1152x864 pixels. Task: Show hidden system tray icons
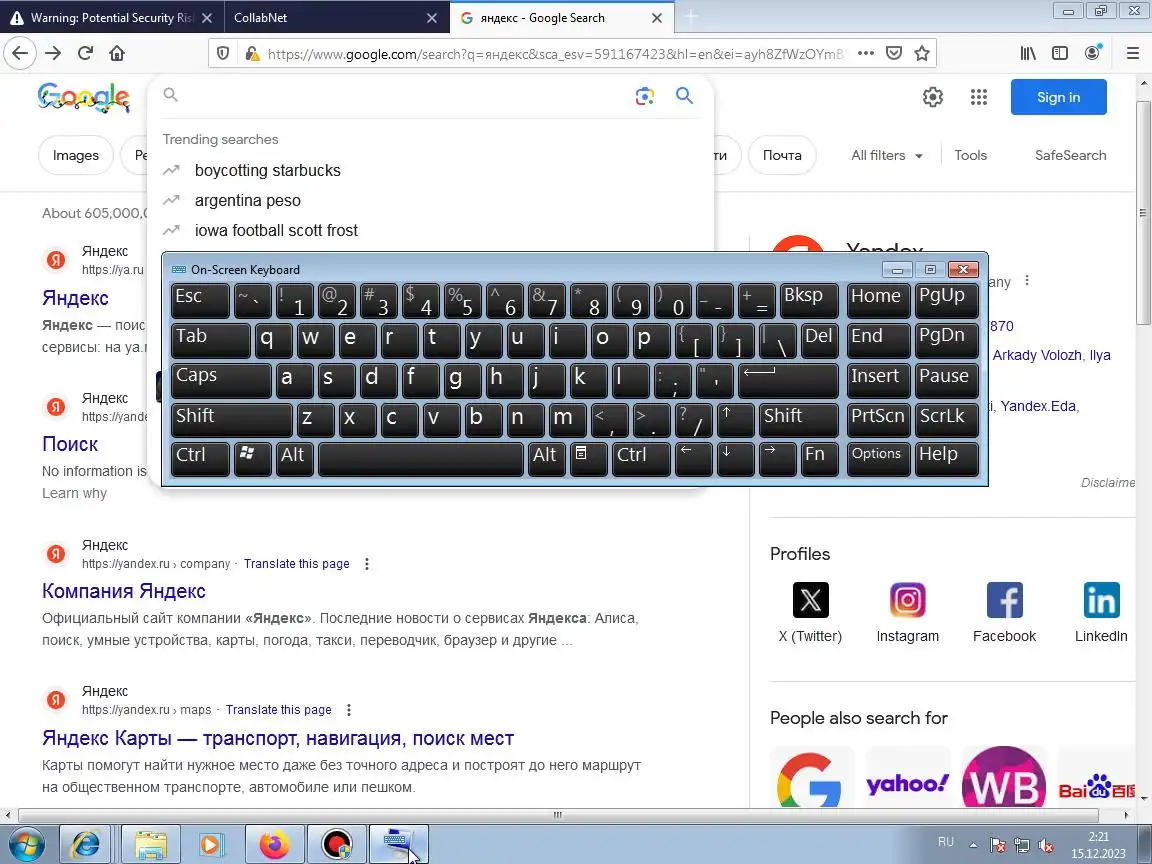pos(973,845)
